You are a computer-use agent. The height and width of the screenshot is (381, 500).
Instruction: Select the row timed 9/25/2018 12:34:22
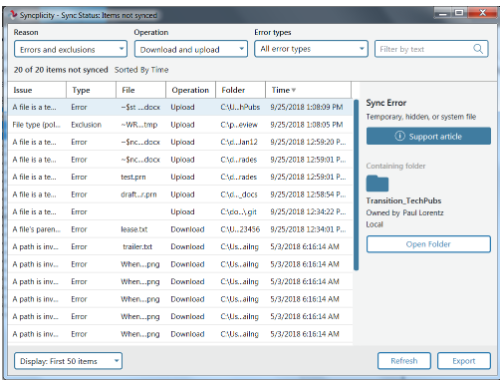pyautogui.click(x=180, y=212)
